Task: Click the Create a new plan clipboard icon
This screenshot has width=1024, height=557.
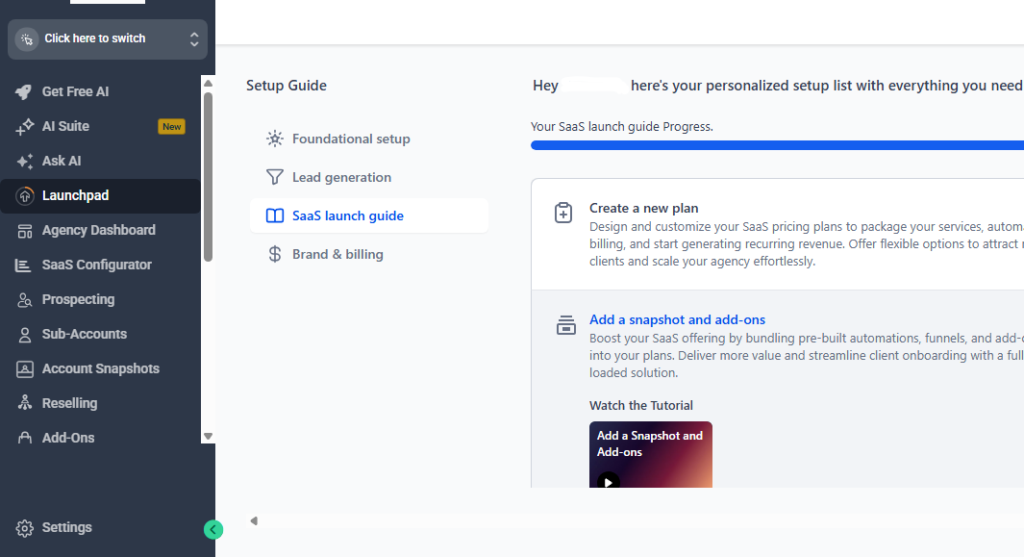Action: [563, 213]
